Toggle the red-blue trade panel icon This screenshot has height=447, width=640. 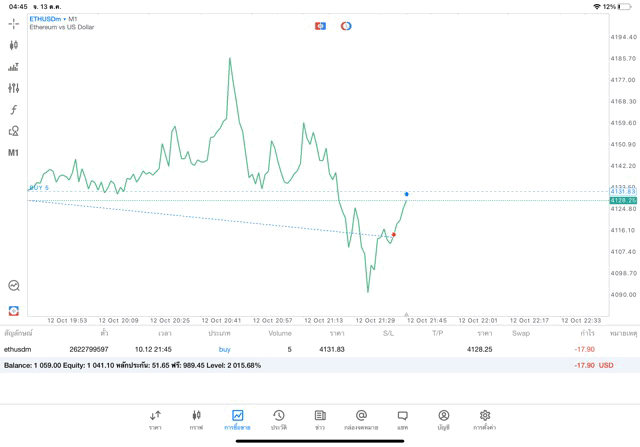coord(320,26)
